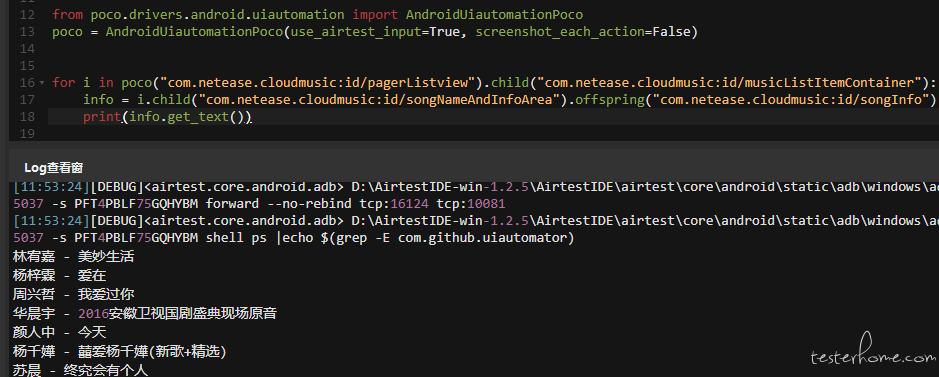Click line number 18 in the gutter

pyautogui.click(x=27, y=117)
